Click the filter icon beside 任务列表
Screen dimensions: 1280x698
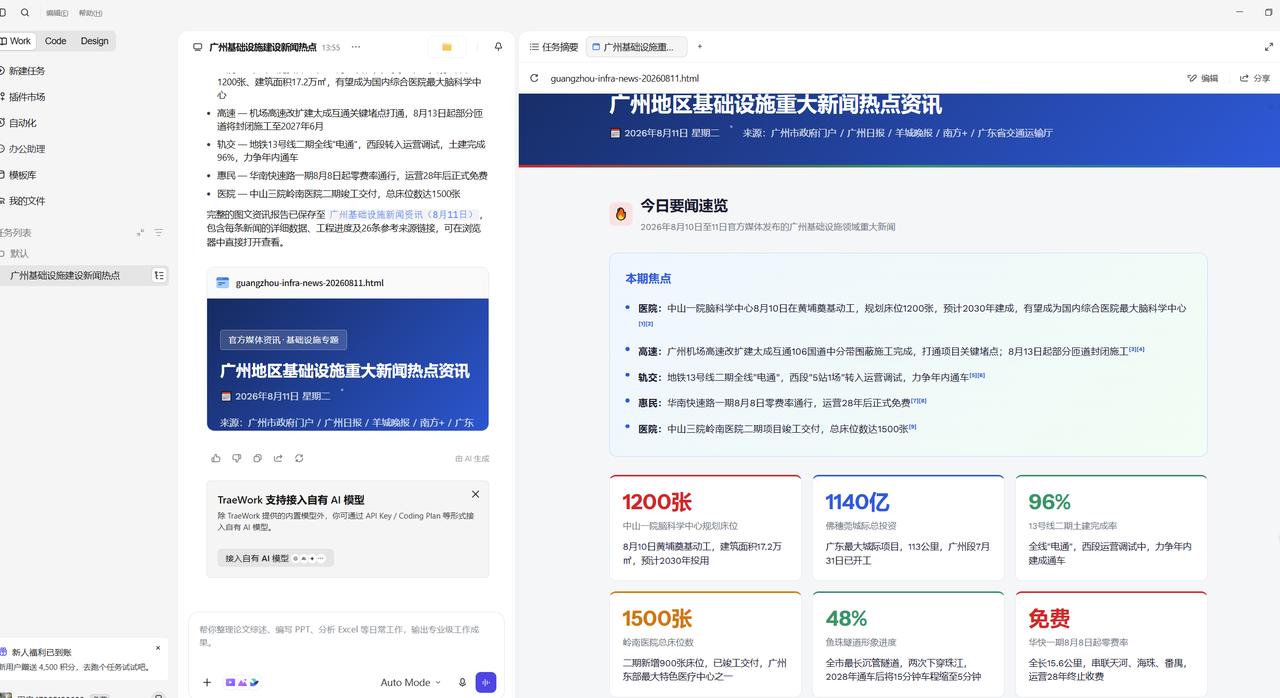coord(158,233)
